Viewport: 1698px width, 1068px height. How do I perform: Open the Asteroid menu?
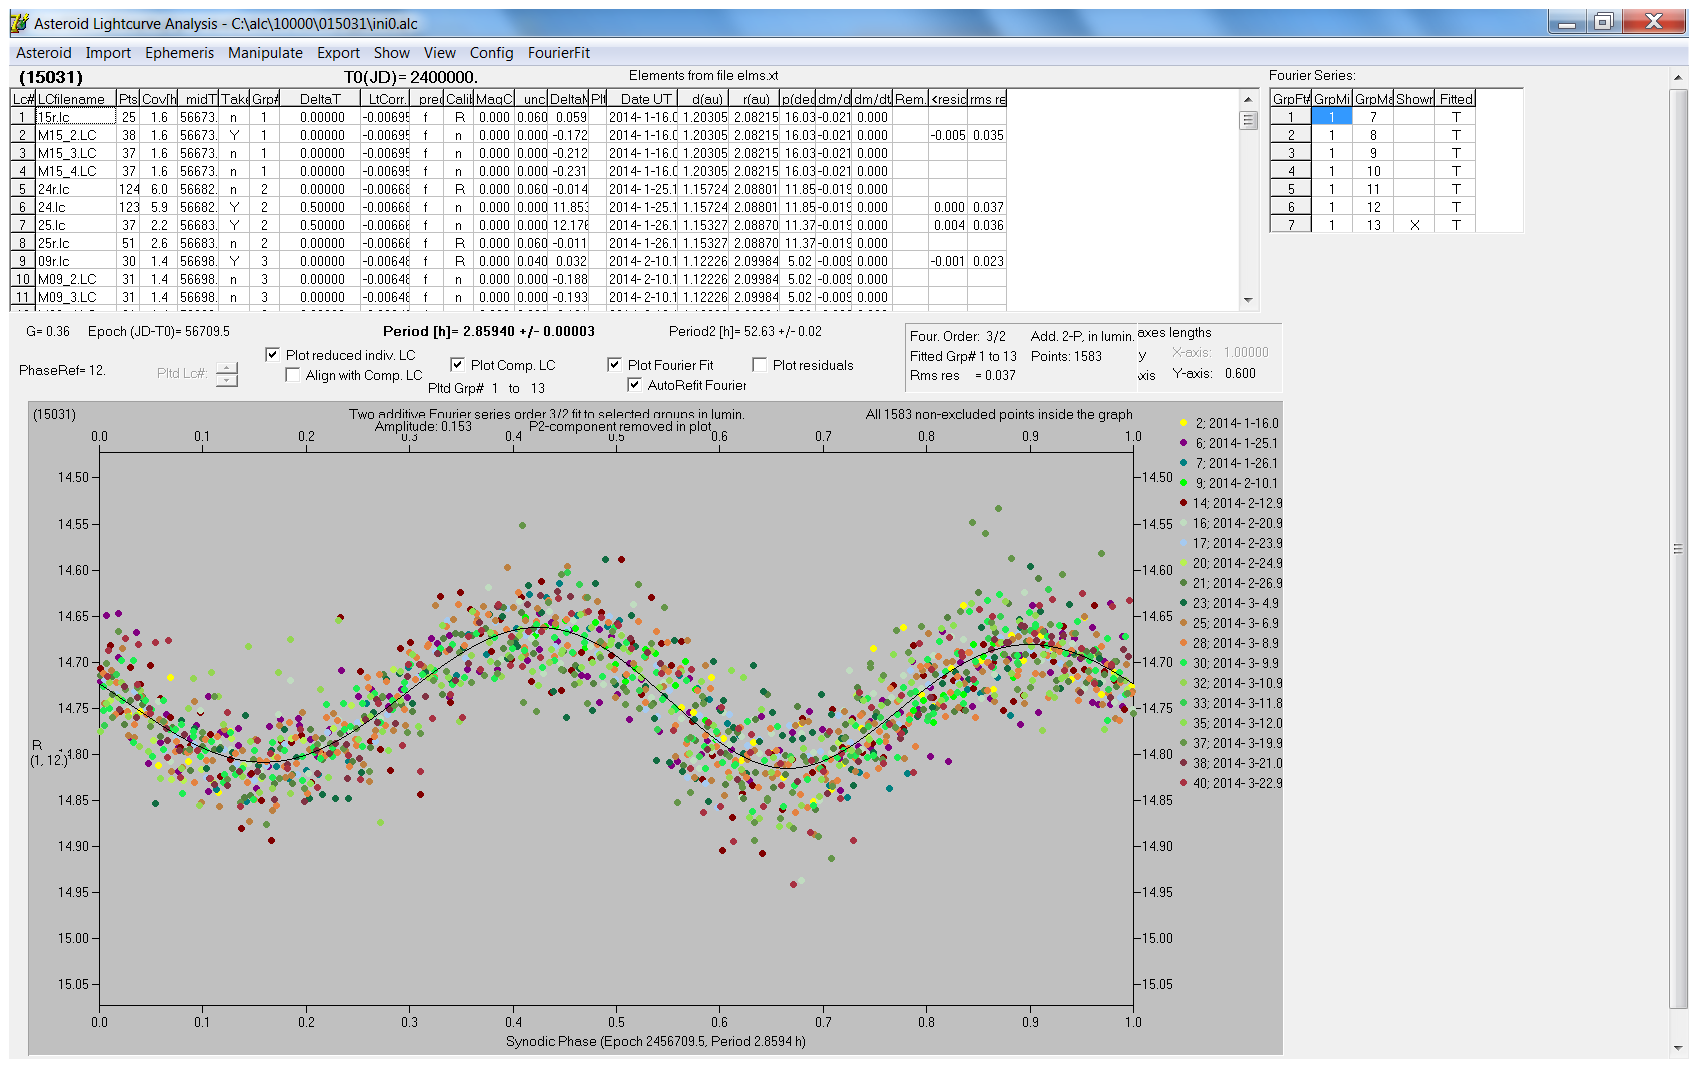pos(43,53)
